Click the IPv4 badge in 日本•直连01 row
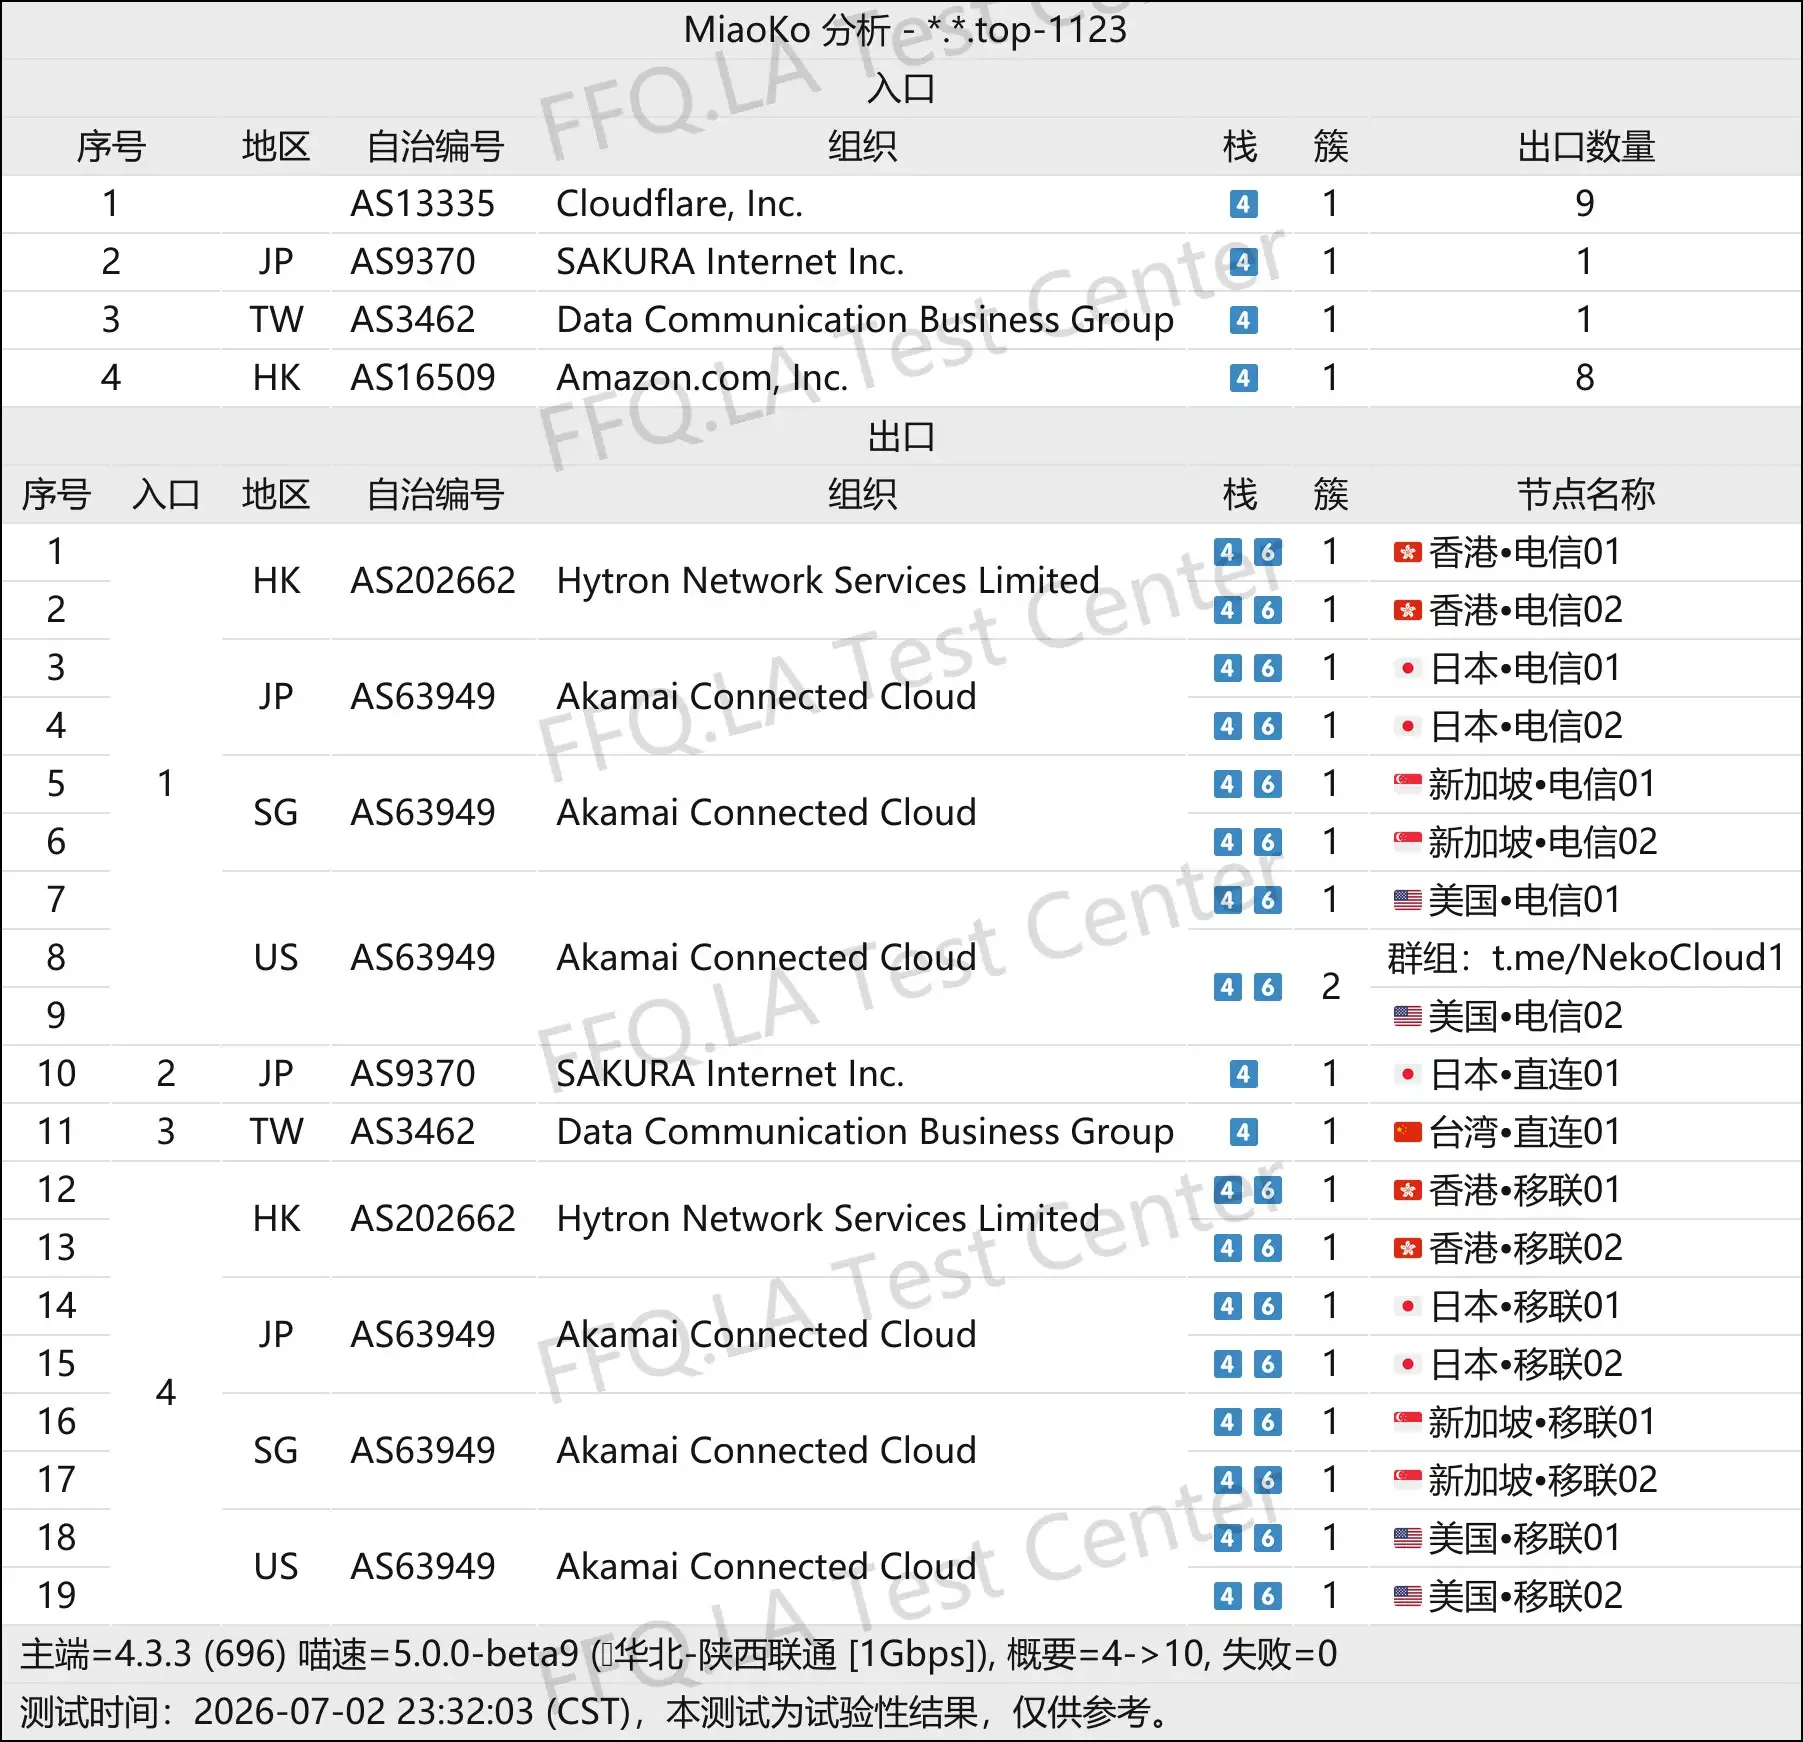 (1243, 1074)
